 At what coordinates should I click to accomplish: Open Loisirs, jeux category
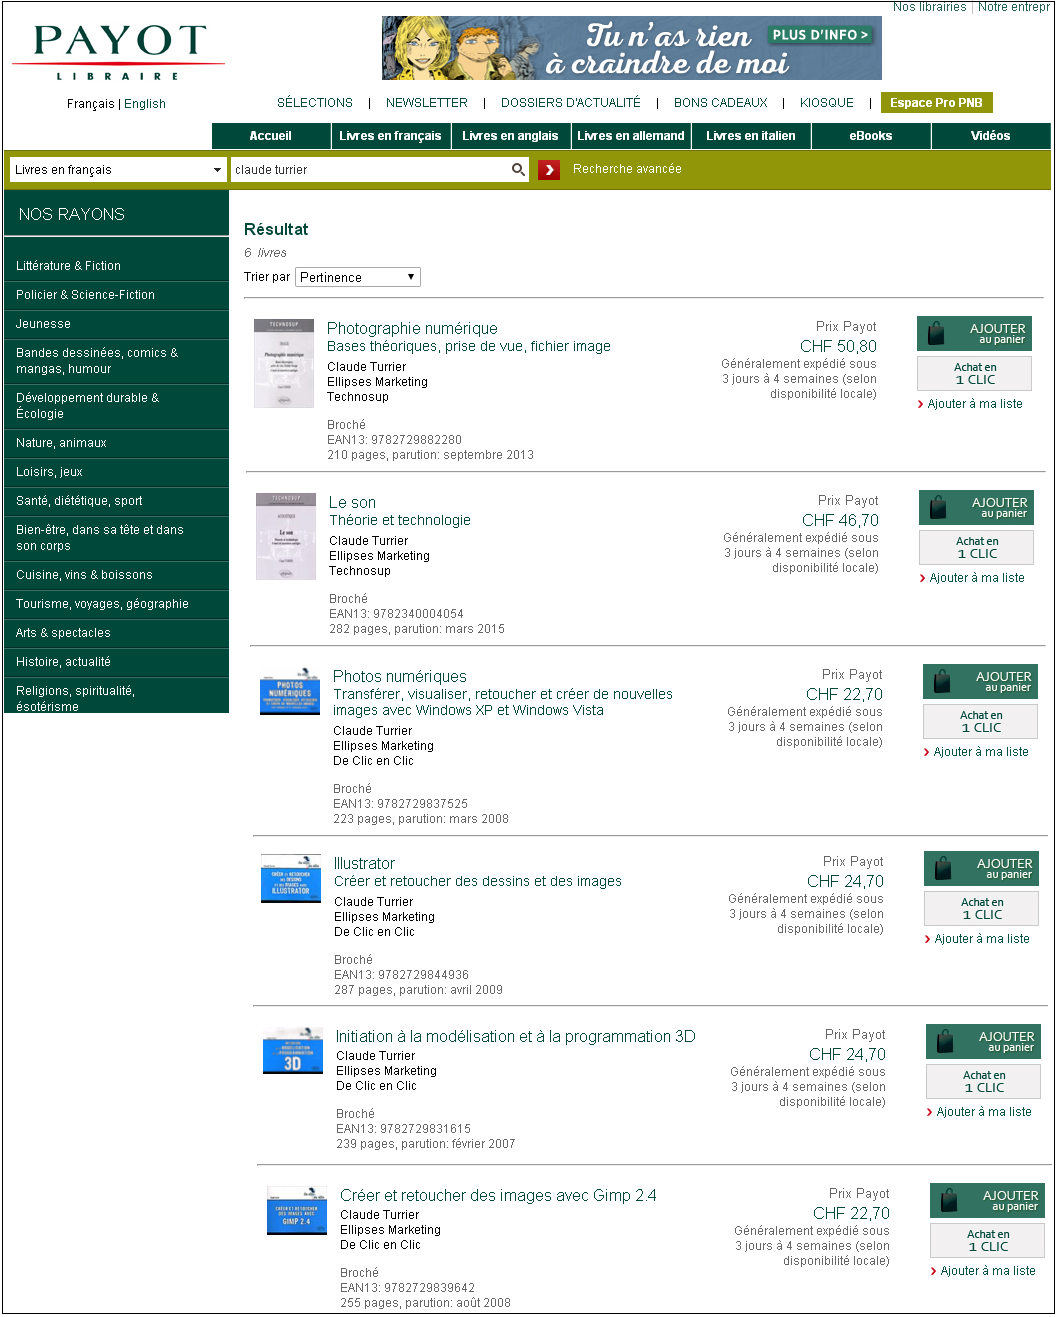click(116, 472)
